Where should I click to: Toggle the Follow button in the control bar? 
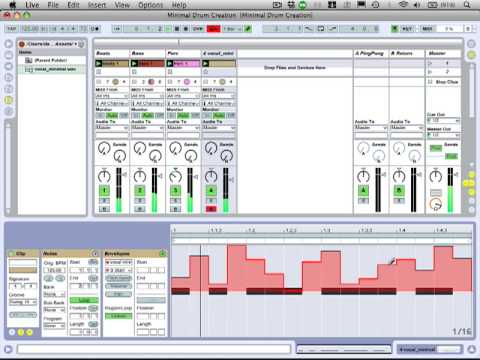tap(117, 29)
